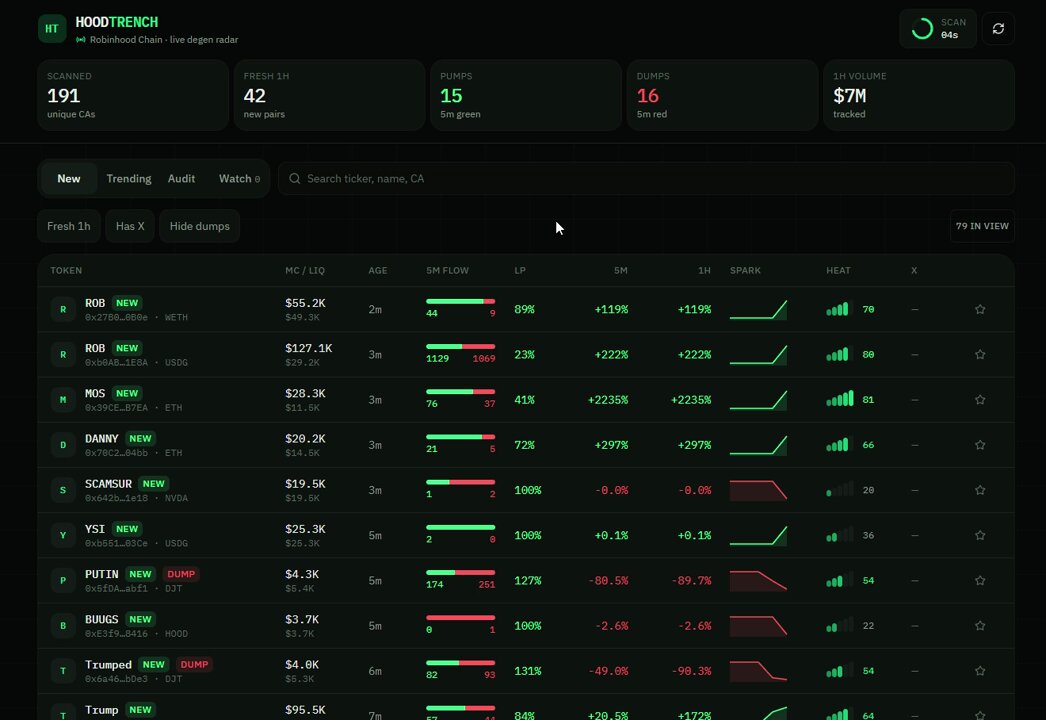This screenshot has width=1046, height=720.
Task: Open the Watch tab
Action: coord(239,179)
